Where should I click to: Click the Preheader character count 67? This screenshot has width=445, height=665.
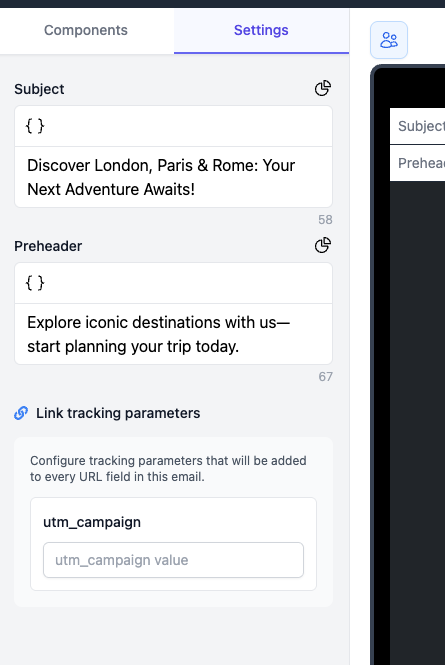325,377
